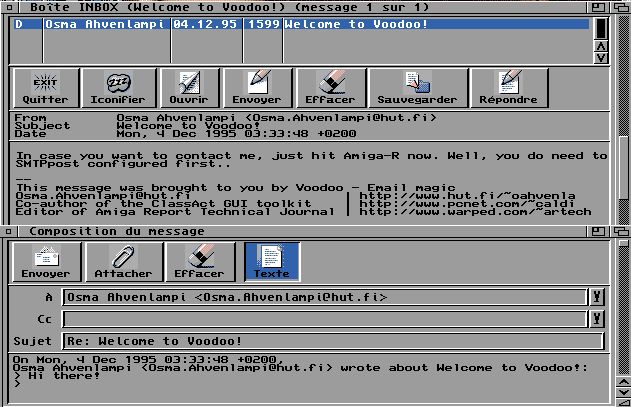Attach a file using Attacher
This screenshot has height=407, width=631.
point(124,262)
